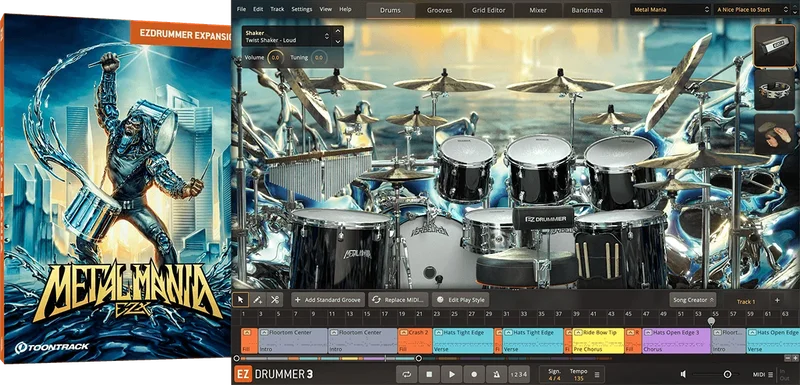Switch to the Bandmate tab

coord(587,10)
